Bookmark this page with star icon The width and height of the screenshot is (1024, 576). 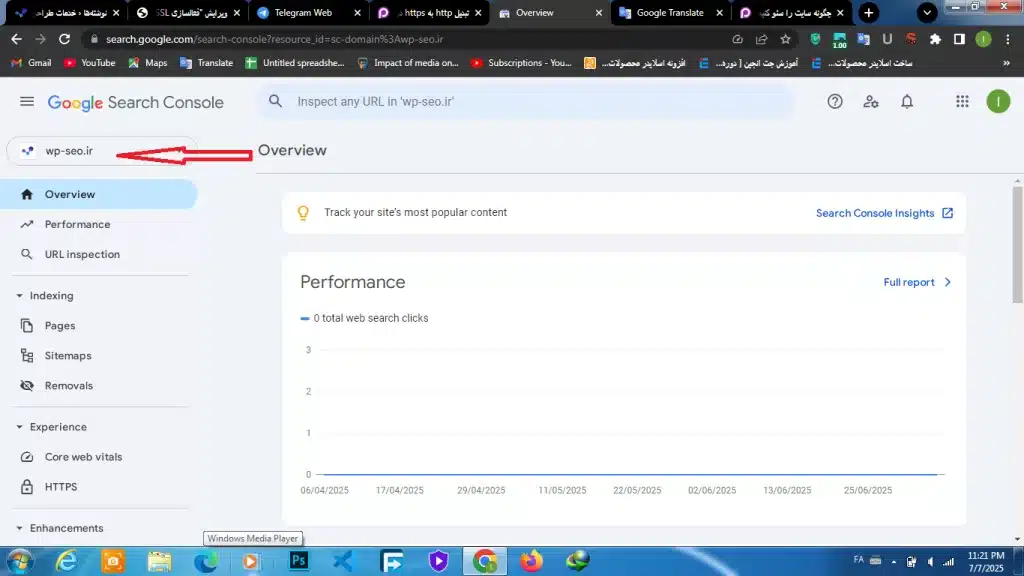(786, 39)
